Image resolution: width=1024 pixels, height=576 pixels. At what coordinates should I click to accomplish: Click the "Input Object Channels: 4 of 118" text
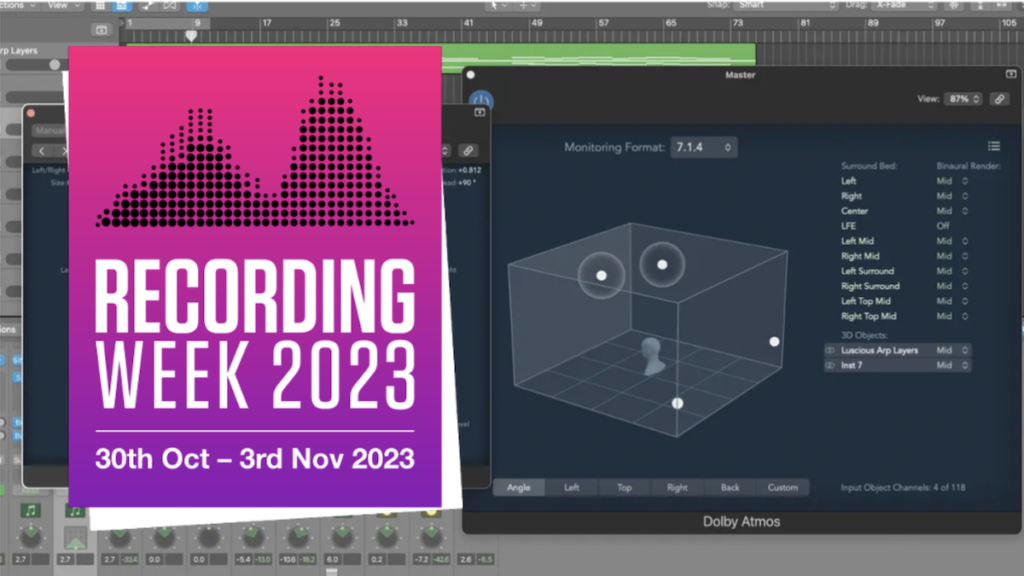point(903,488)
